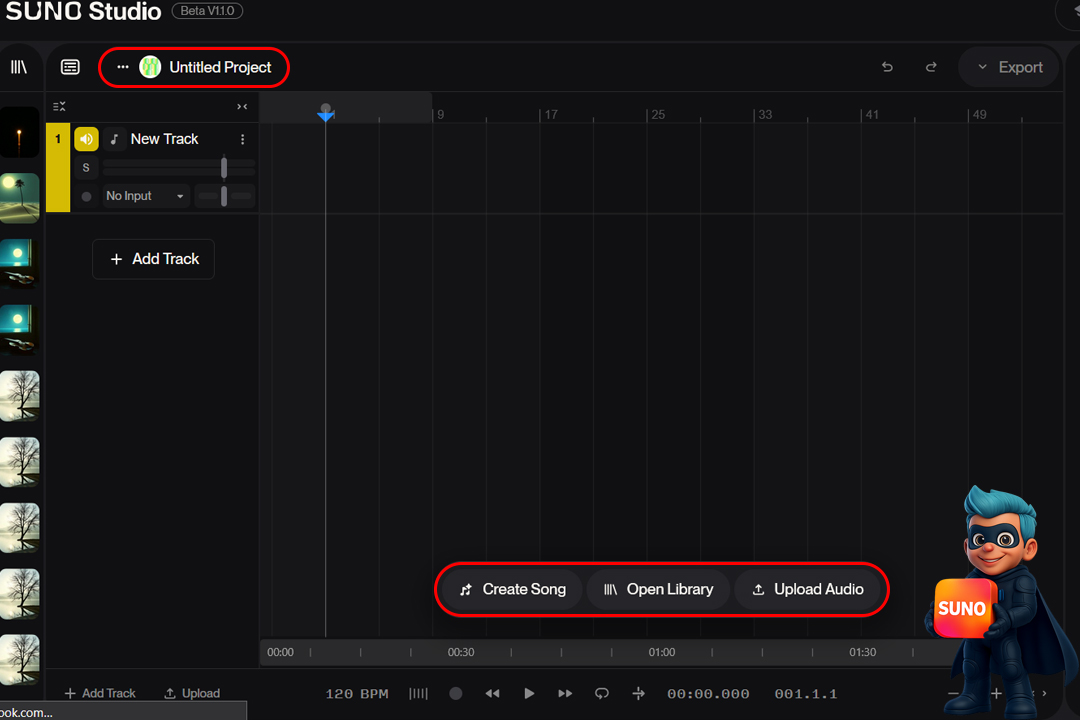This screenshot has width=1080, height=720.
Task: Open the library panel icon top left
Action: (20, 66)
